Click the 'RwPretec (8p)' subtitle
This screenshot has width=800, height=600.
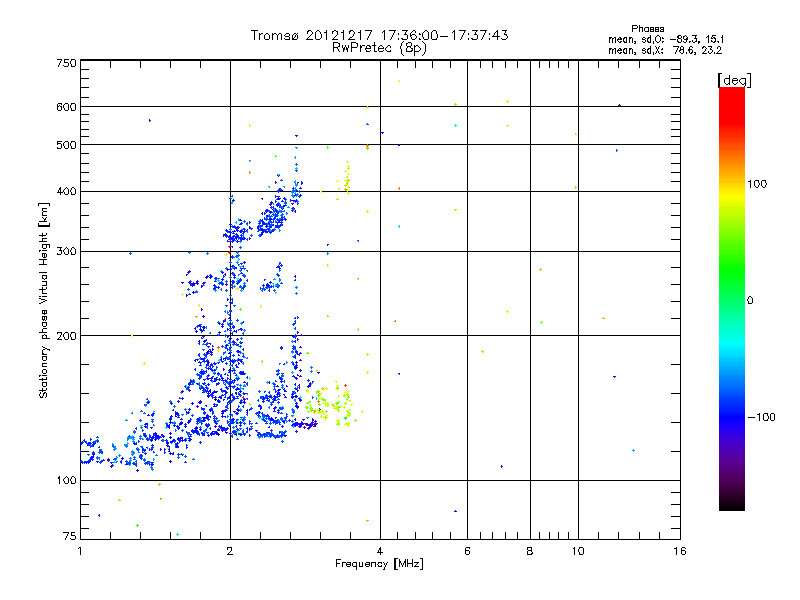pyautogui.click(x=379, y=48)
